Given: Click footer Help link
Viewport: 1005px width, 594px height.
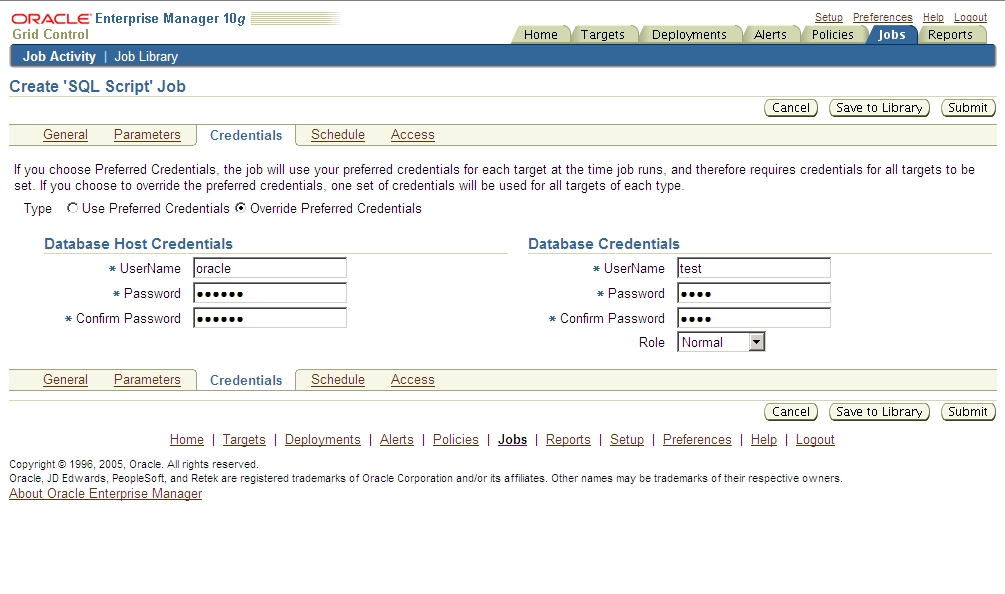Looking at the screenshot, I should (763, 440).
